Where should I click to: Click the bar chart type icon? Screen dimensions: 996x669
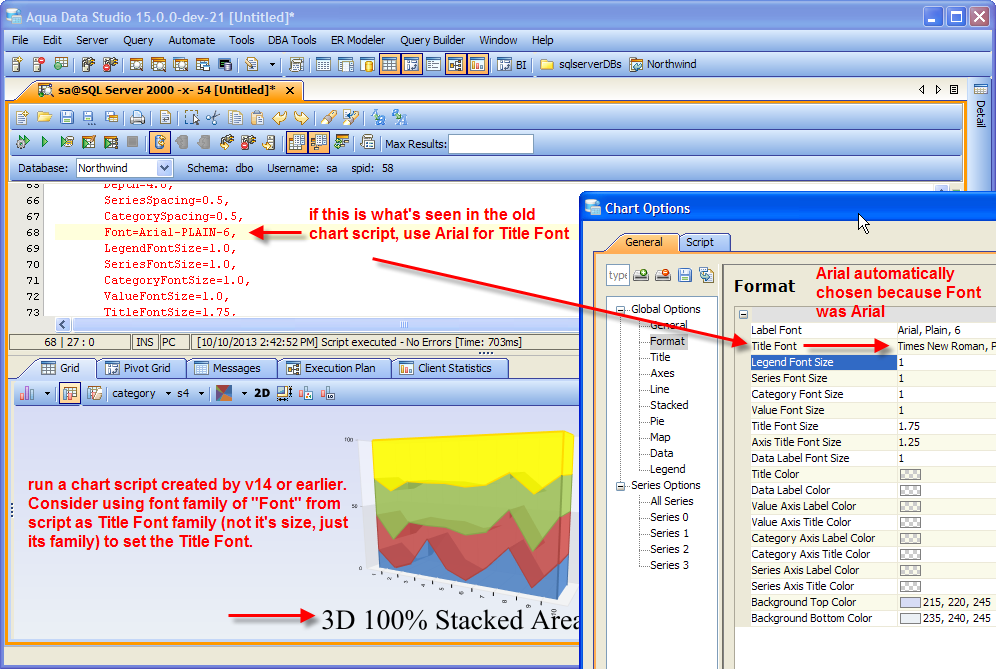tap(27, 393)
